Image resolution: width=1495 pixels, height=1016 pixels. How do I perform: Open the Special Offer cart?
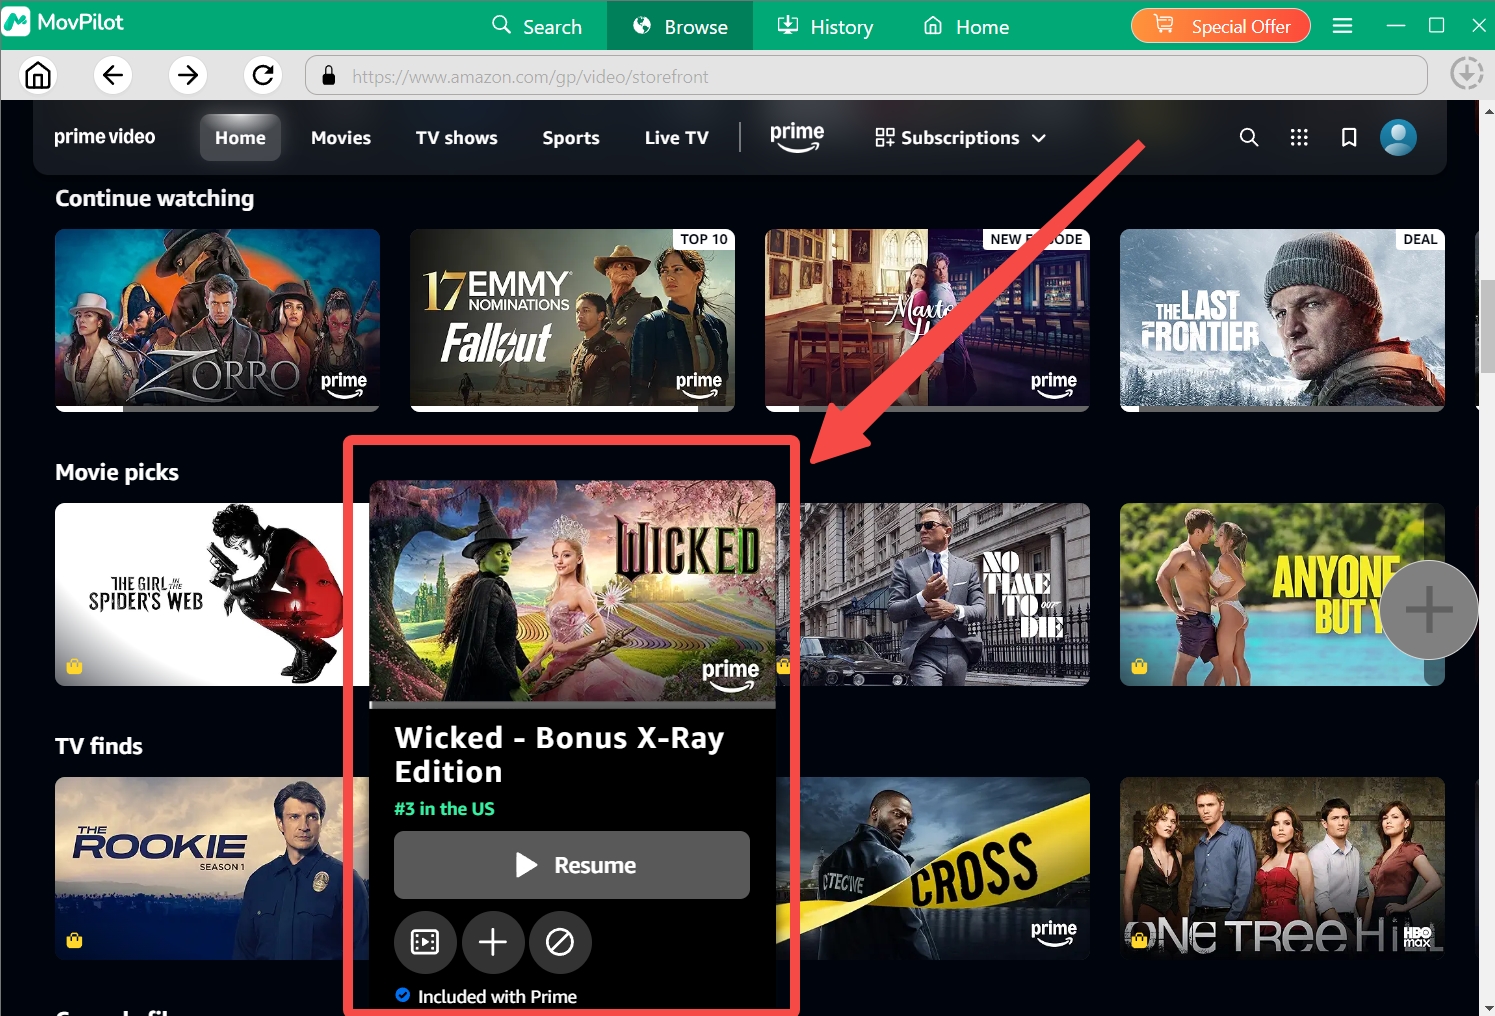(x=1220, y=26)
